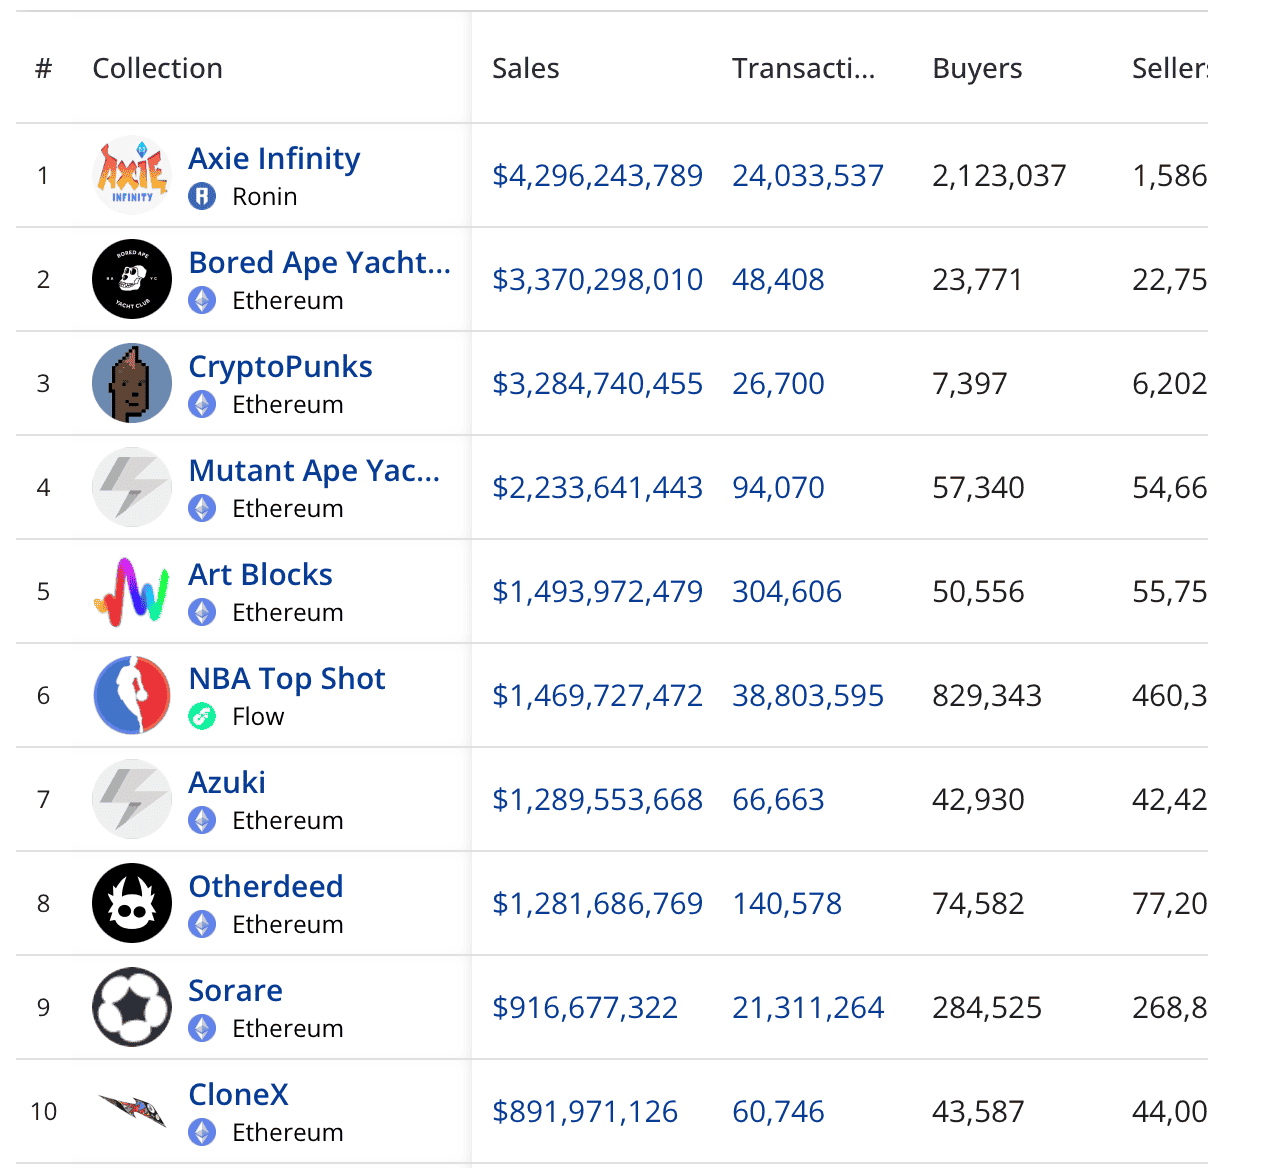This screenshot has width=1278, height=1168.
Task: Click the Flow blockchain icon under NBA Top Shot
Action: pyautogui.click(x=203, y=717)
